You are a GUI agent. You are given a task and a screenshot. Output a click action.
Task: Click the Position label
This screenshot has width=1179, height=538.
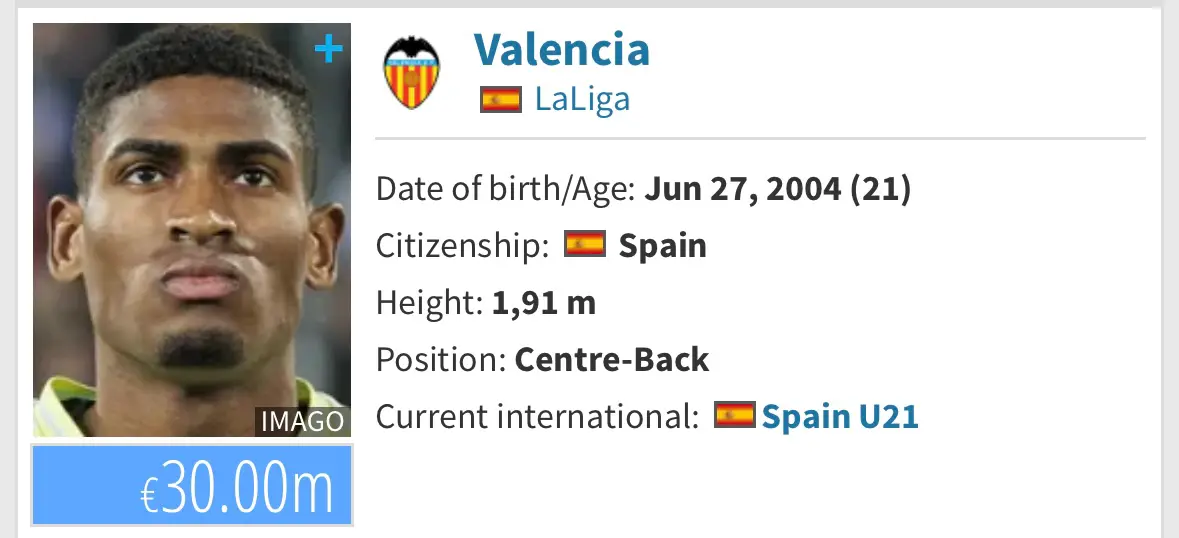[441, 360]
